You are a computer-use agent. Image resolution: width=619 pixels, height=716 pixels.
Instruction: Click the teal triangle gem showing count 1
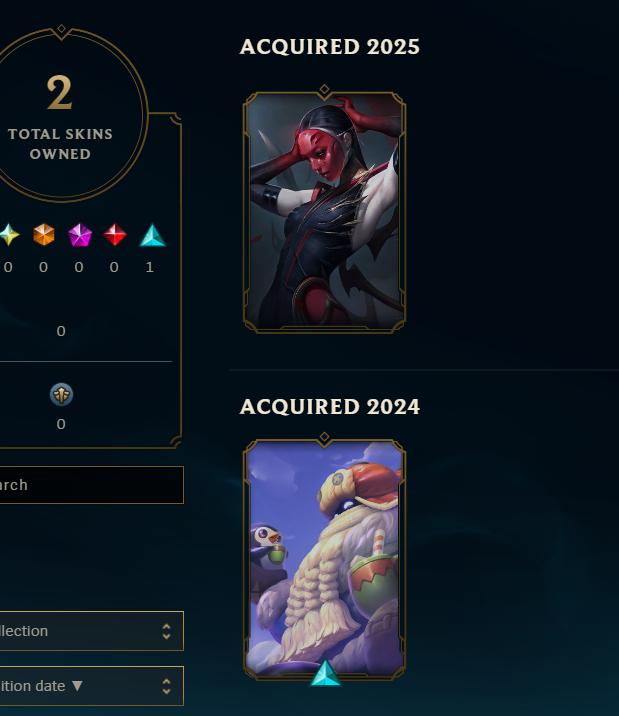tap(152, 235)
